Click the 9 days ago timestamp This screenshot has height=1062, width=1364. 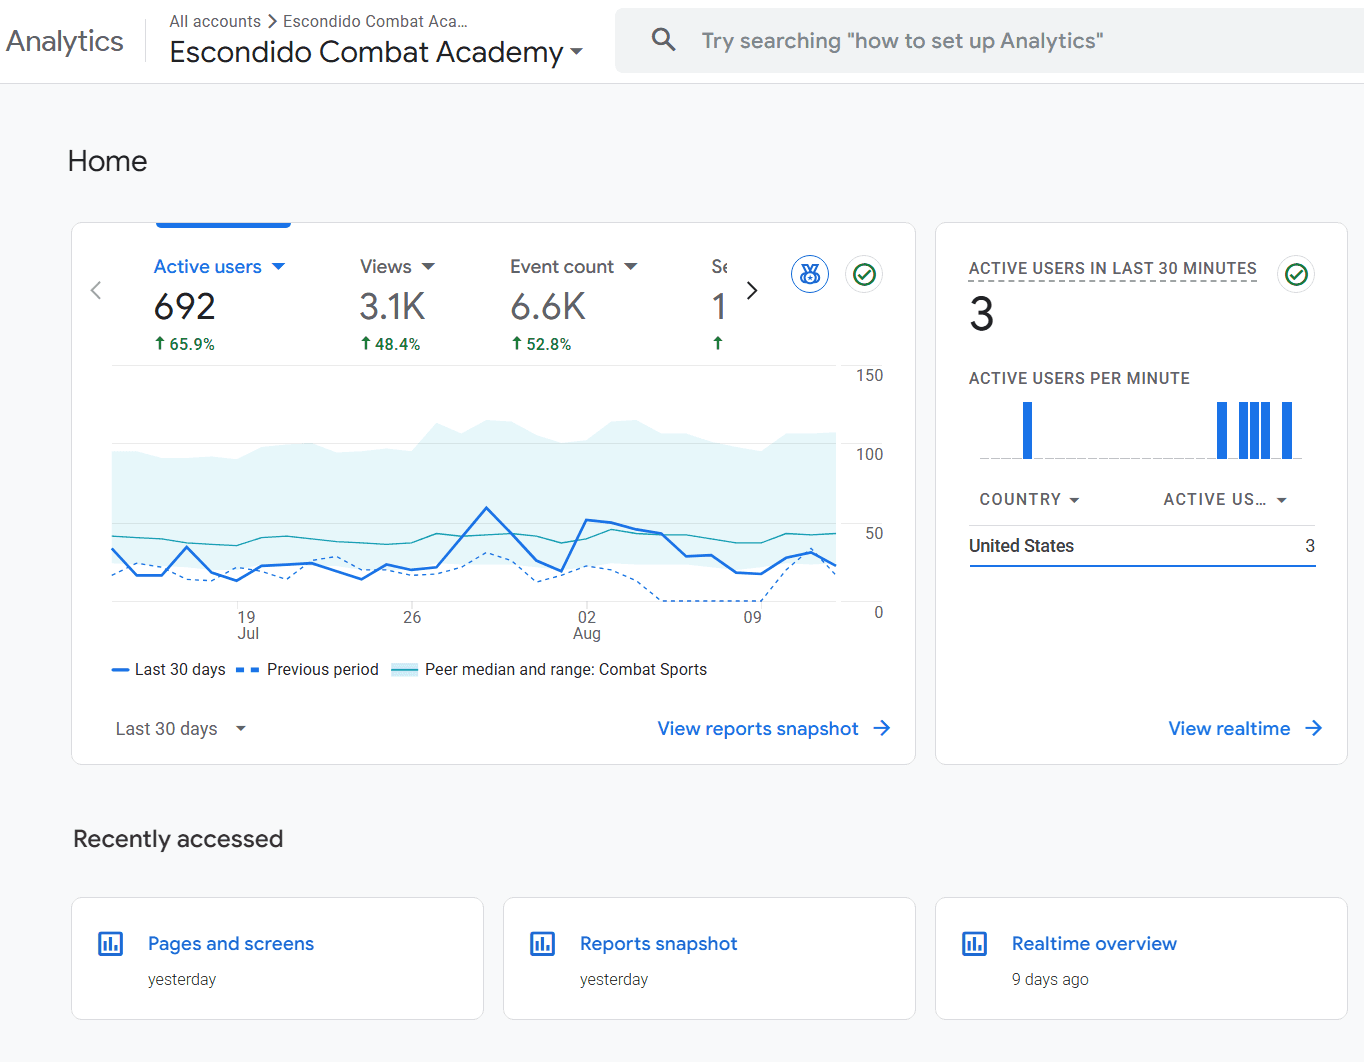click(x=1050, y=979)
